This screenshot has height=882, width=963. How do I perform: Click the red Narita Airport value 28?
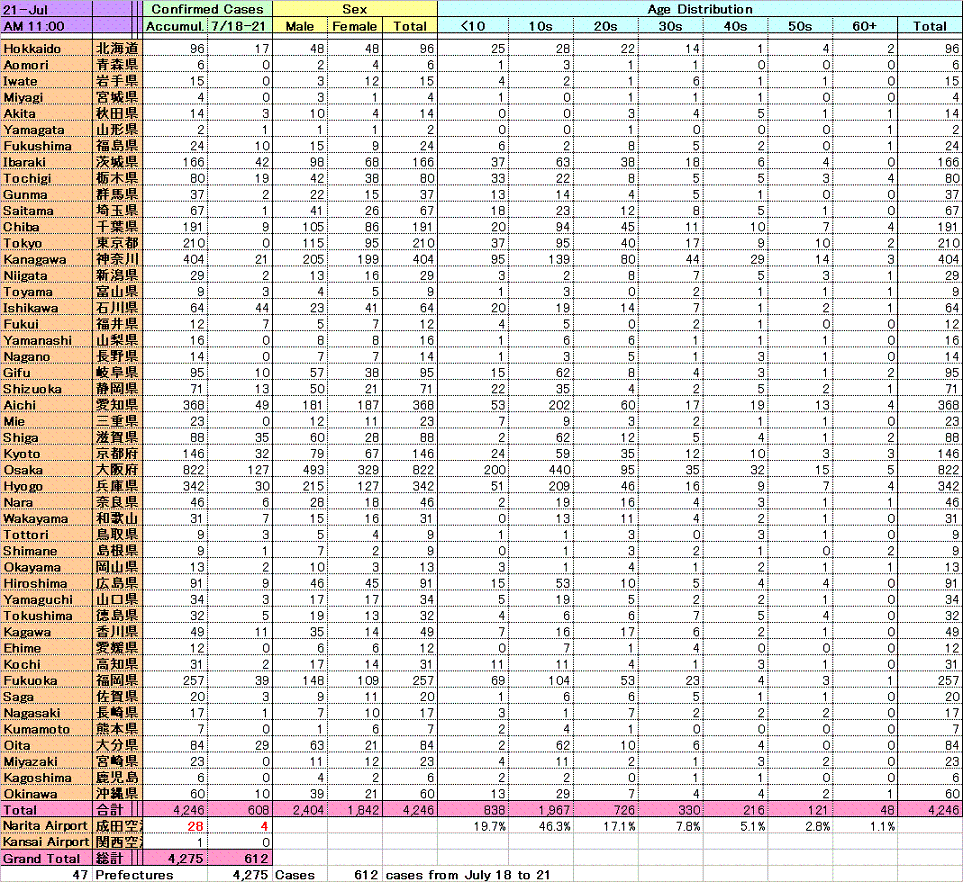191,826
